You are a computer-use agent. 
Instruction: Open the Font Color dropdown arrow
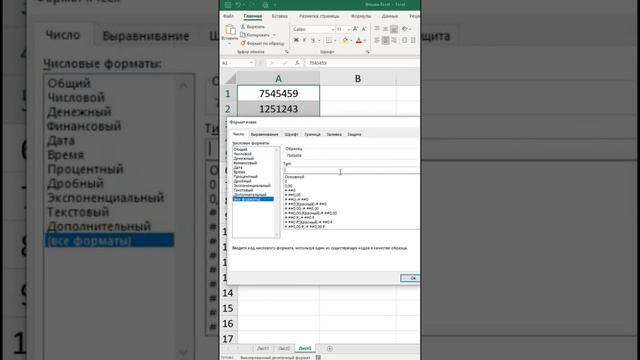[365, 40]
